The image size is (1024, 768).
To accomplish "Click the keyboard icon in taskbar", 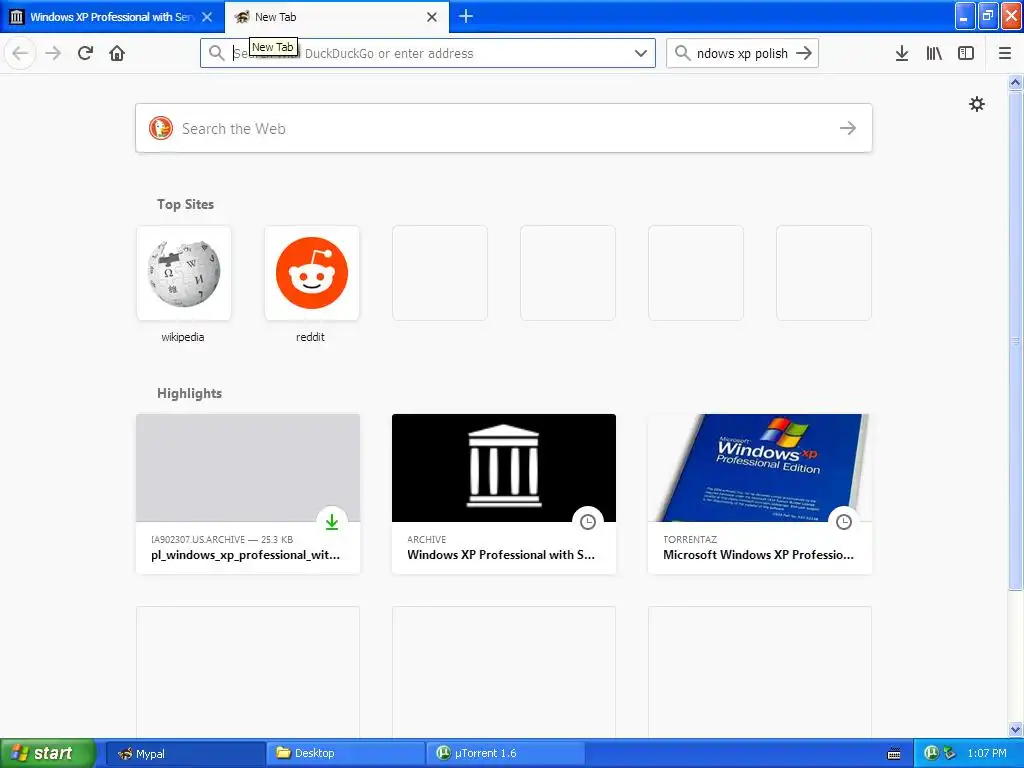I will pos(894,754).
